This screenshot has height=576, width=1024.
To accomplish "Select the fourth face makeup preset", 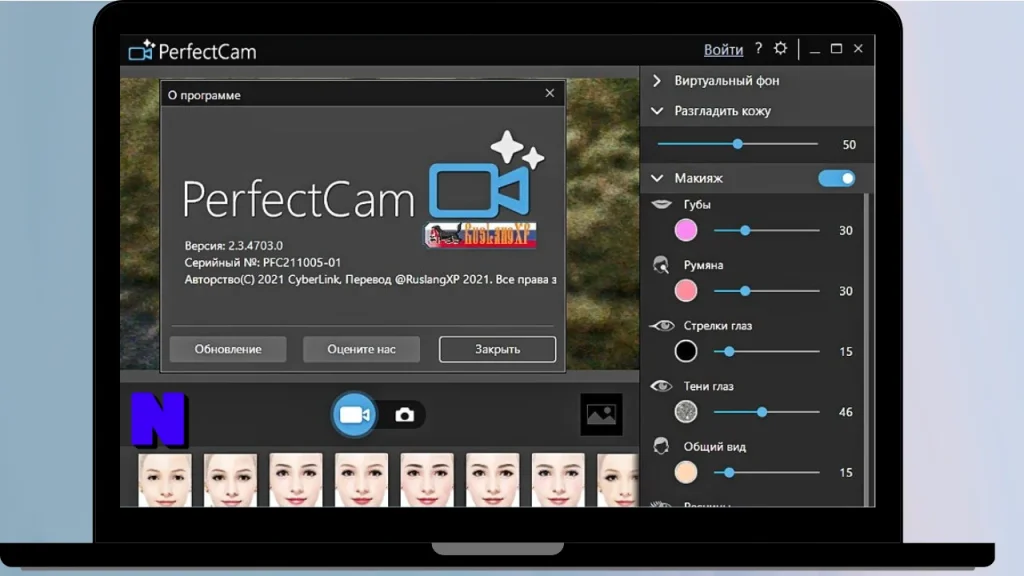I will click(x=361, y=480).
